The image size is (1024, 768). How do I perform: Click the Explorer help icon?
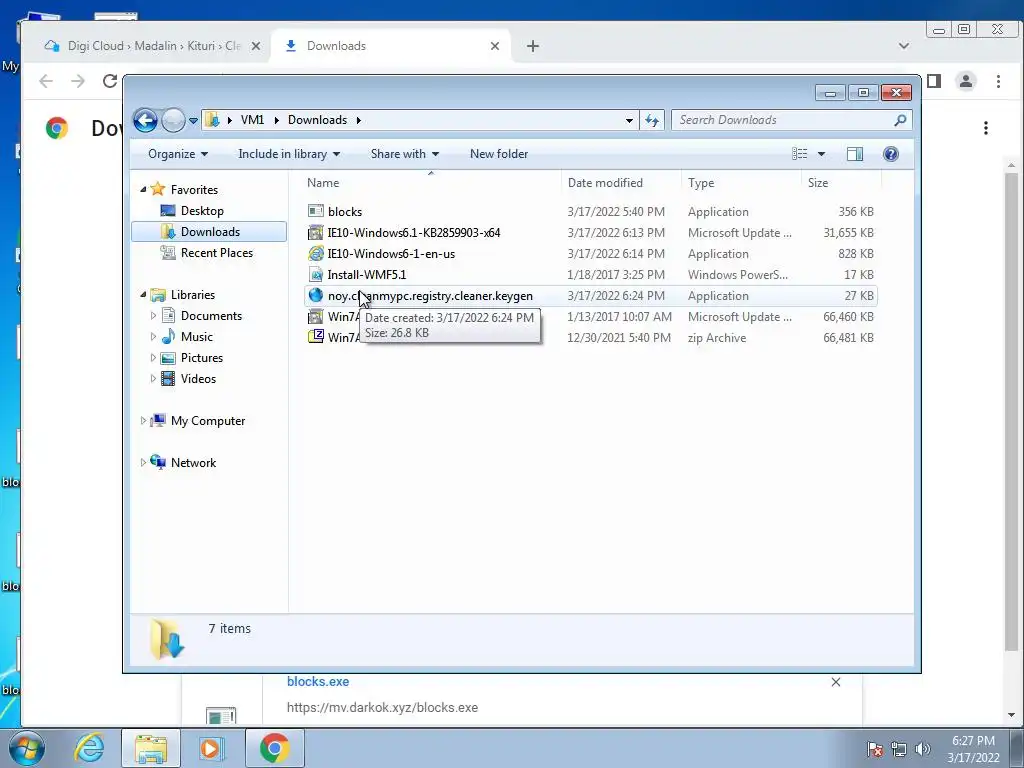pos(891,154)
